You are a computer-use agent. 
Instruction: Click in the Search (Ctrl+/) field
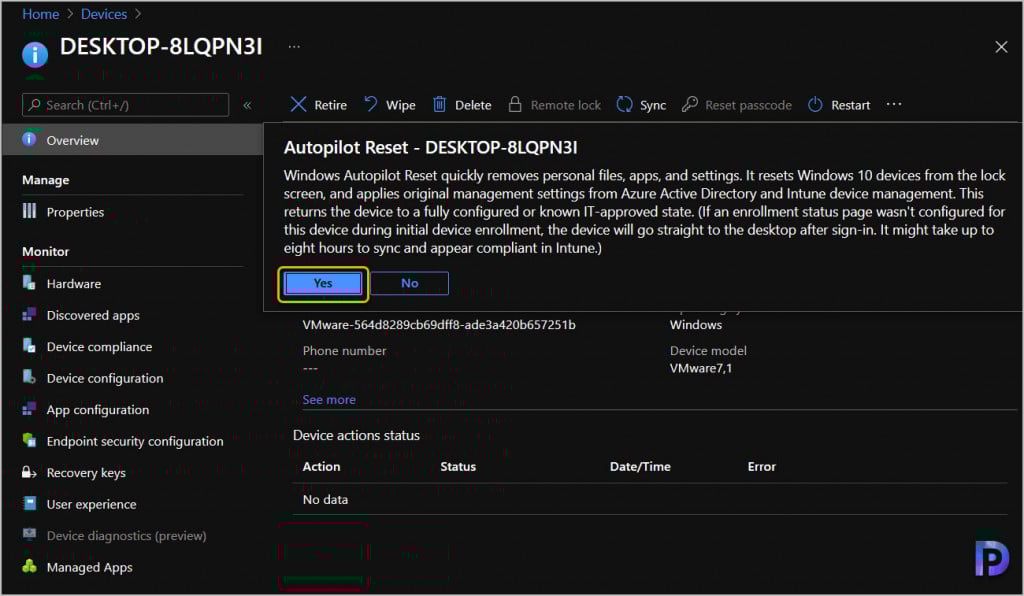125,105
